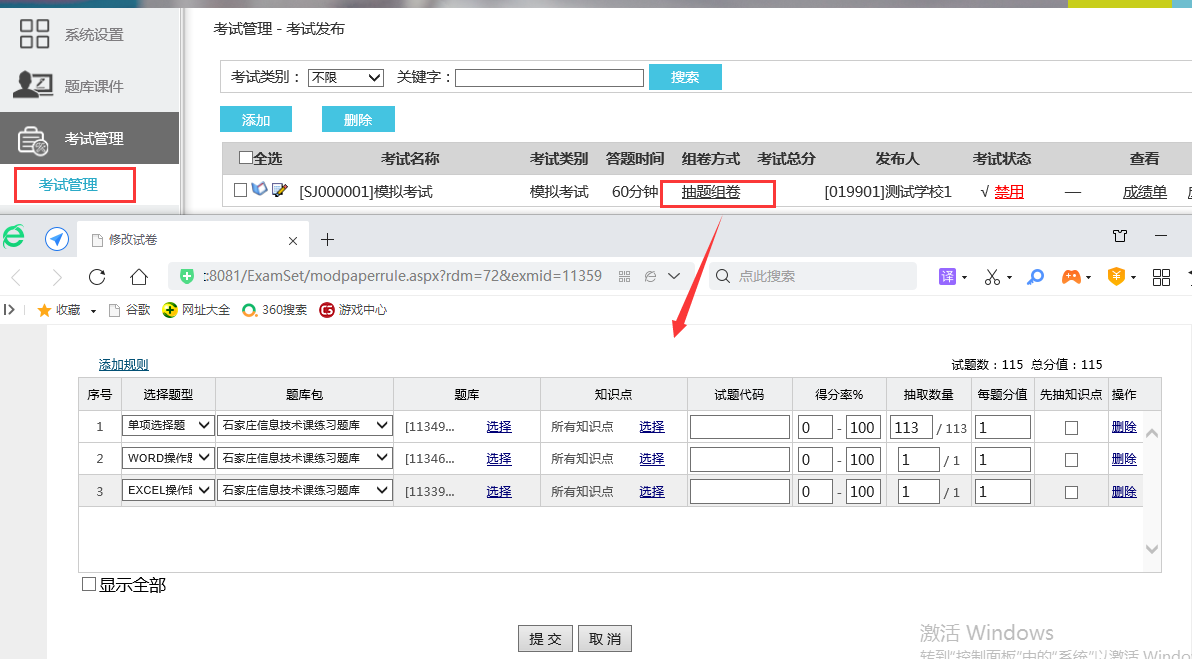Click 提交 to submit the rules
This screenshot has width=1192, height=659.
[546, 638]
